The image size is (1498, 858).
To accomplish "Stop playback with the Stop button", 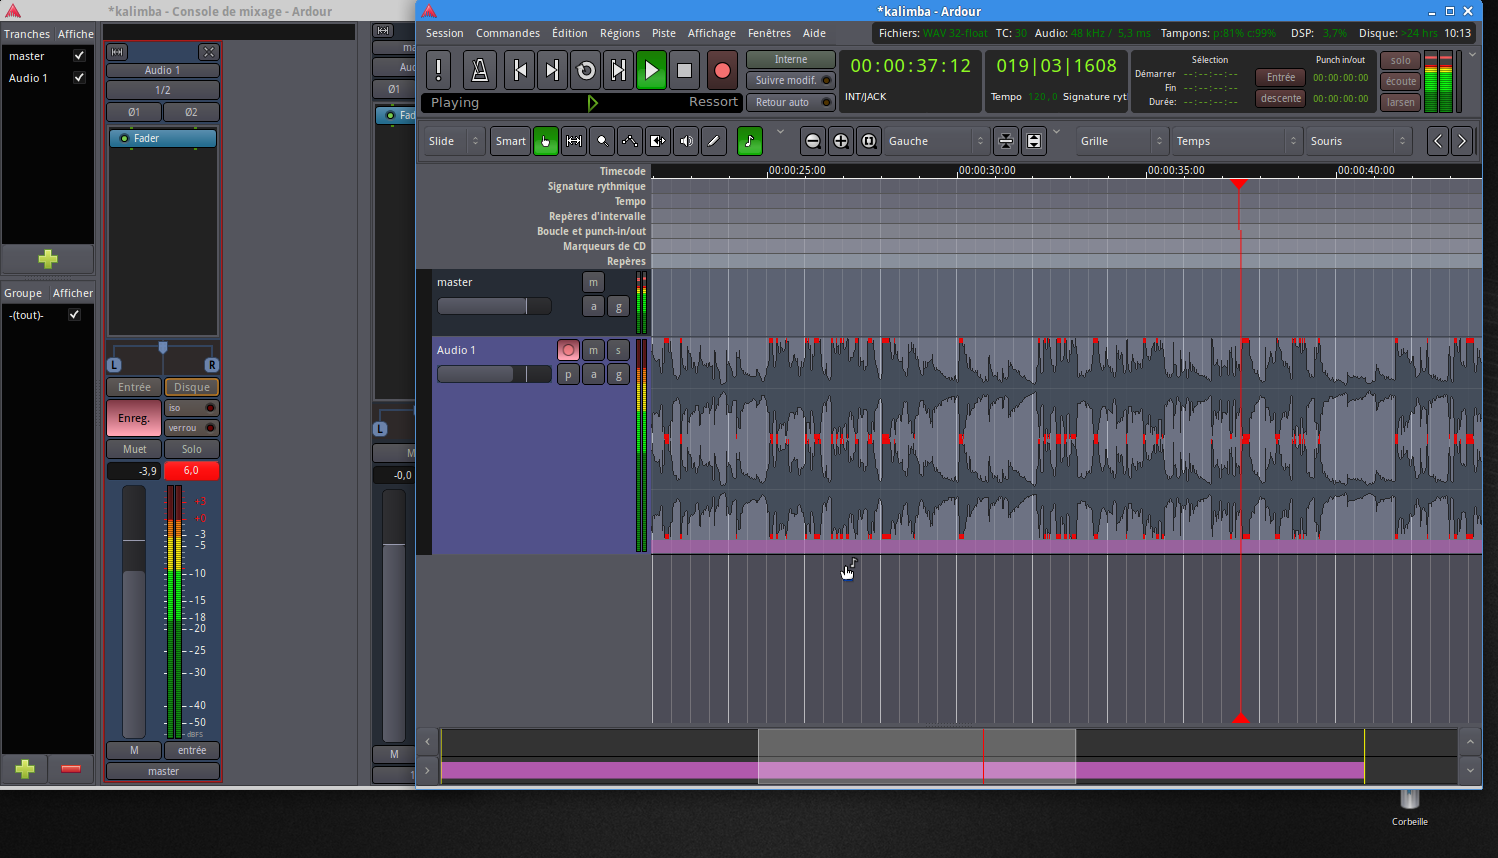I will [x=684, y=70].
